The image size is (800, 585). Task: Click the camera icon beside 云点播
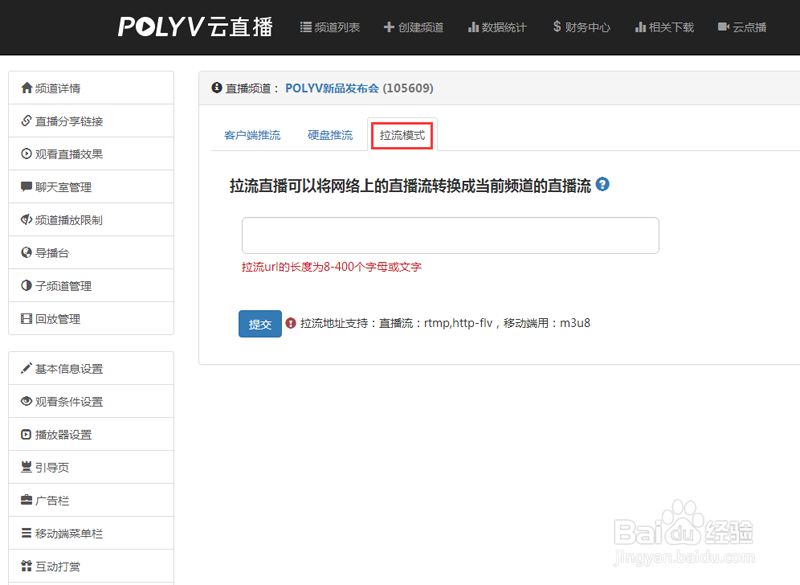pos(723,27)
